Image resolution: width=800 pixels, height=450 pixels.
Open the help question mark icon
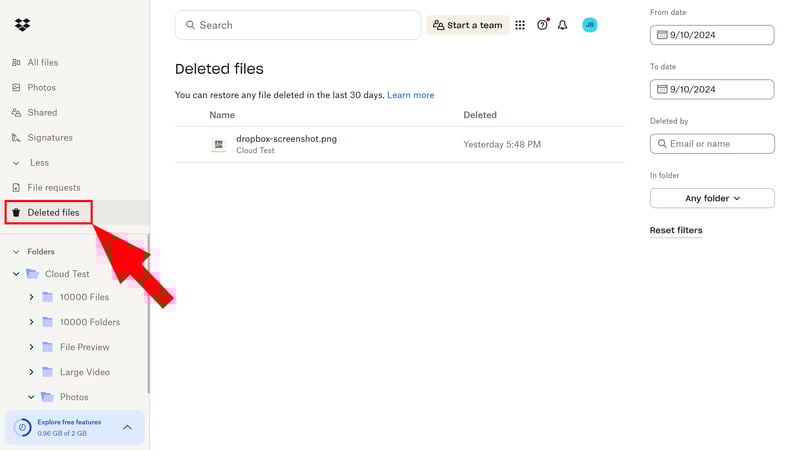point(542,25)
